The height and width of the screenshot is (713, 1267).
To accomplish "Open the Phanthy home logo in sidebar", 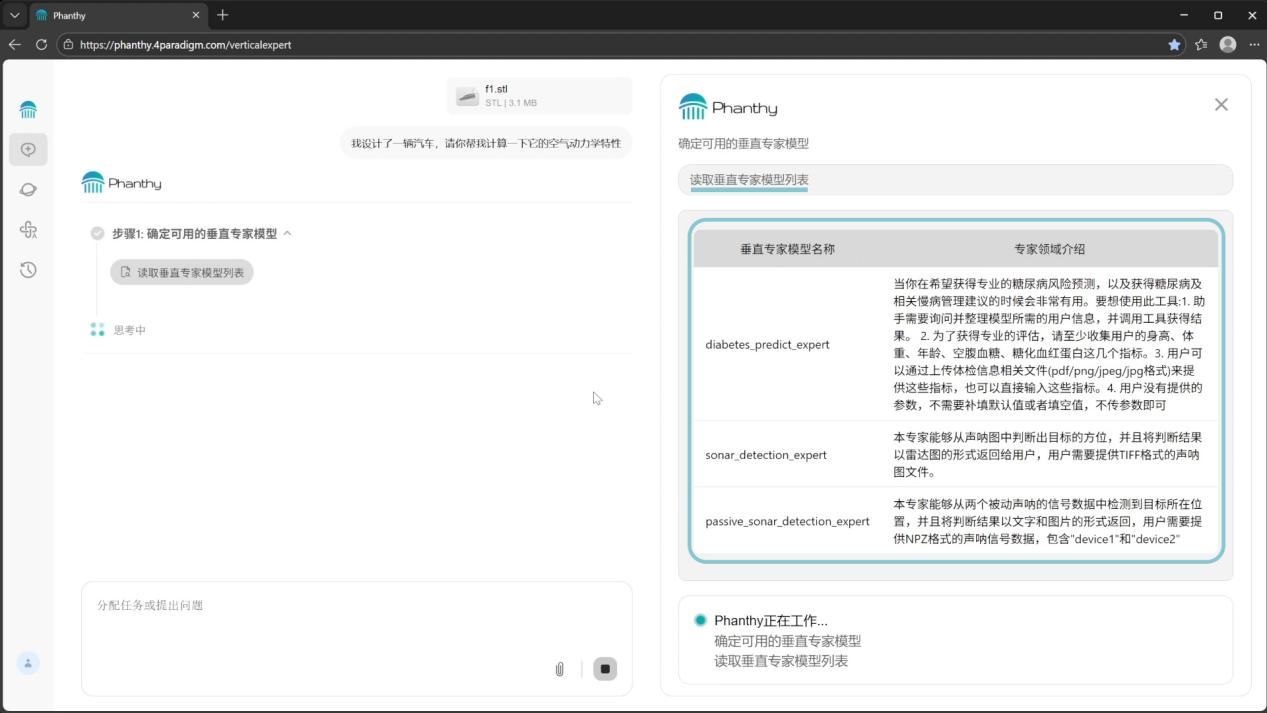I will coord(28,108).
